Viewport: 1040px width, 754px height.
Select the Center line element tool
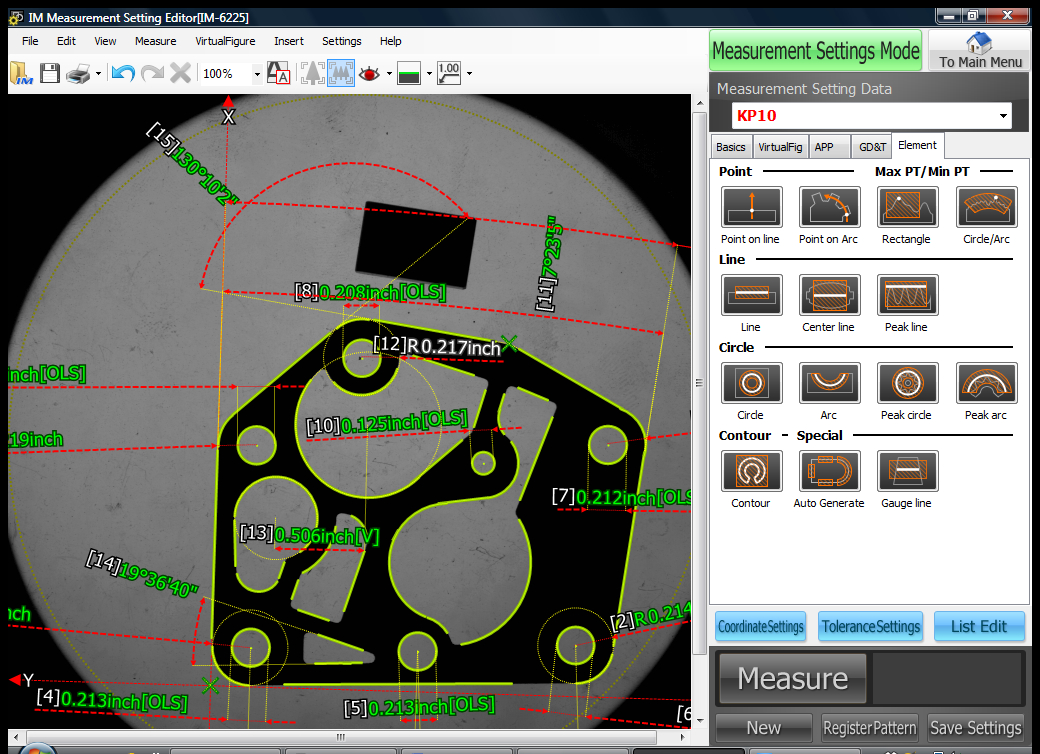coord(829,295)
